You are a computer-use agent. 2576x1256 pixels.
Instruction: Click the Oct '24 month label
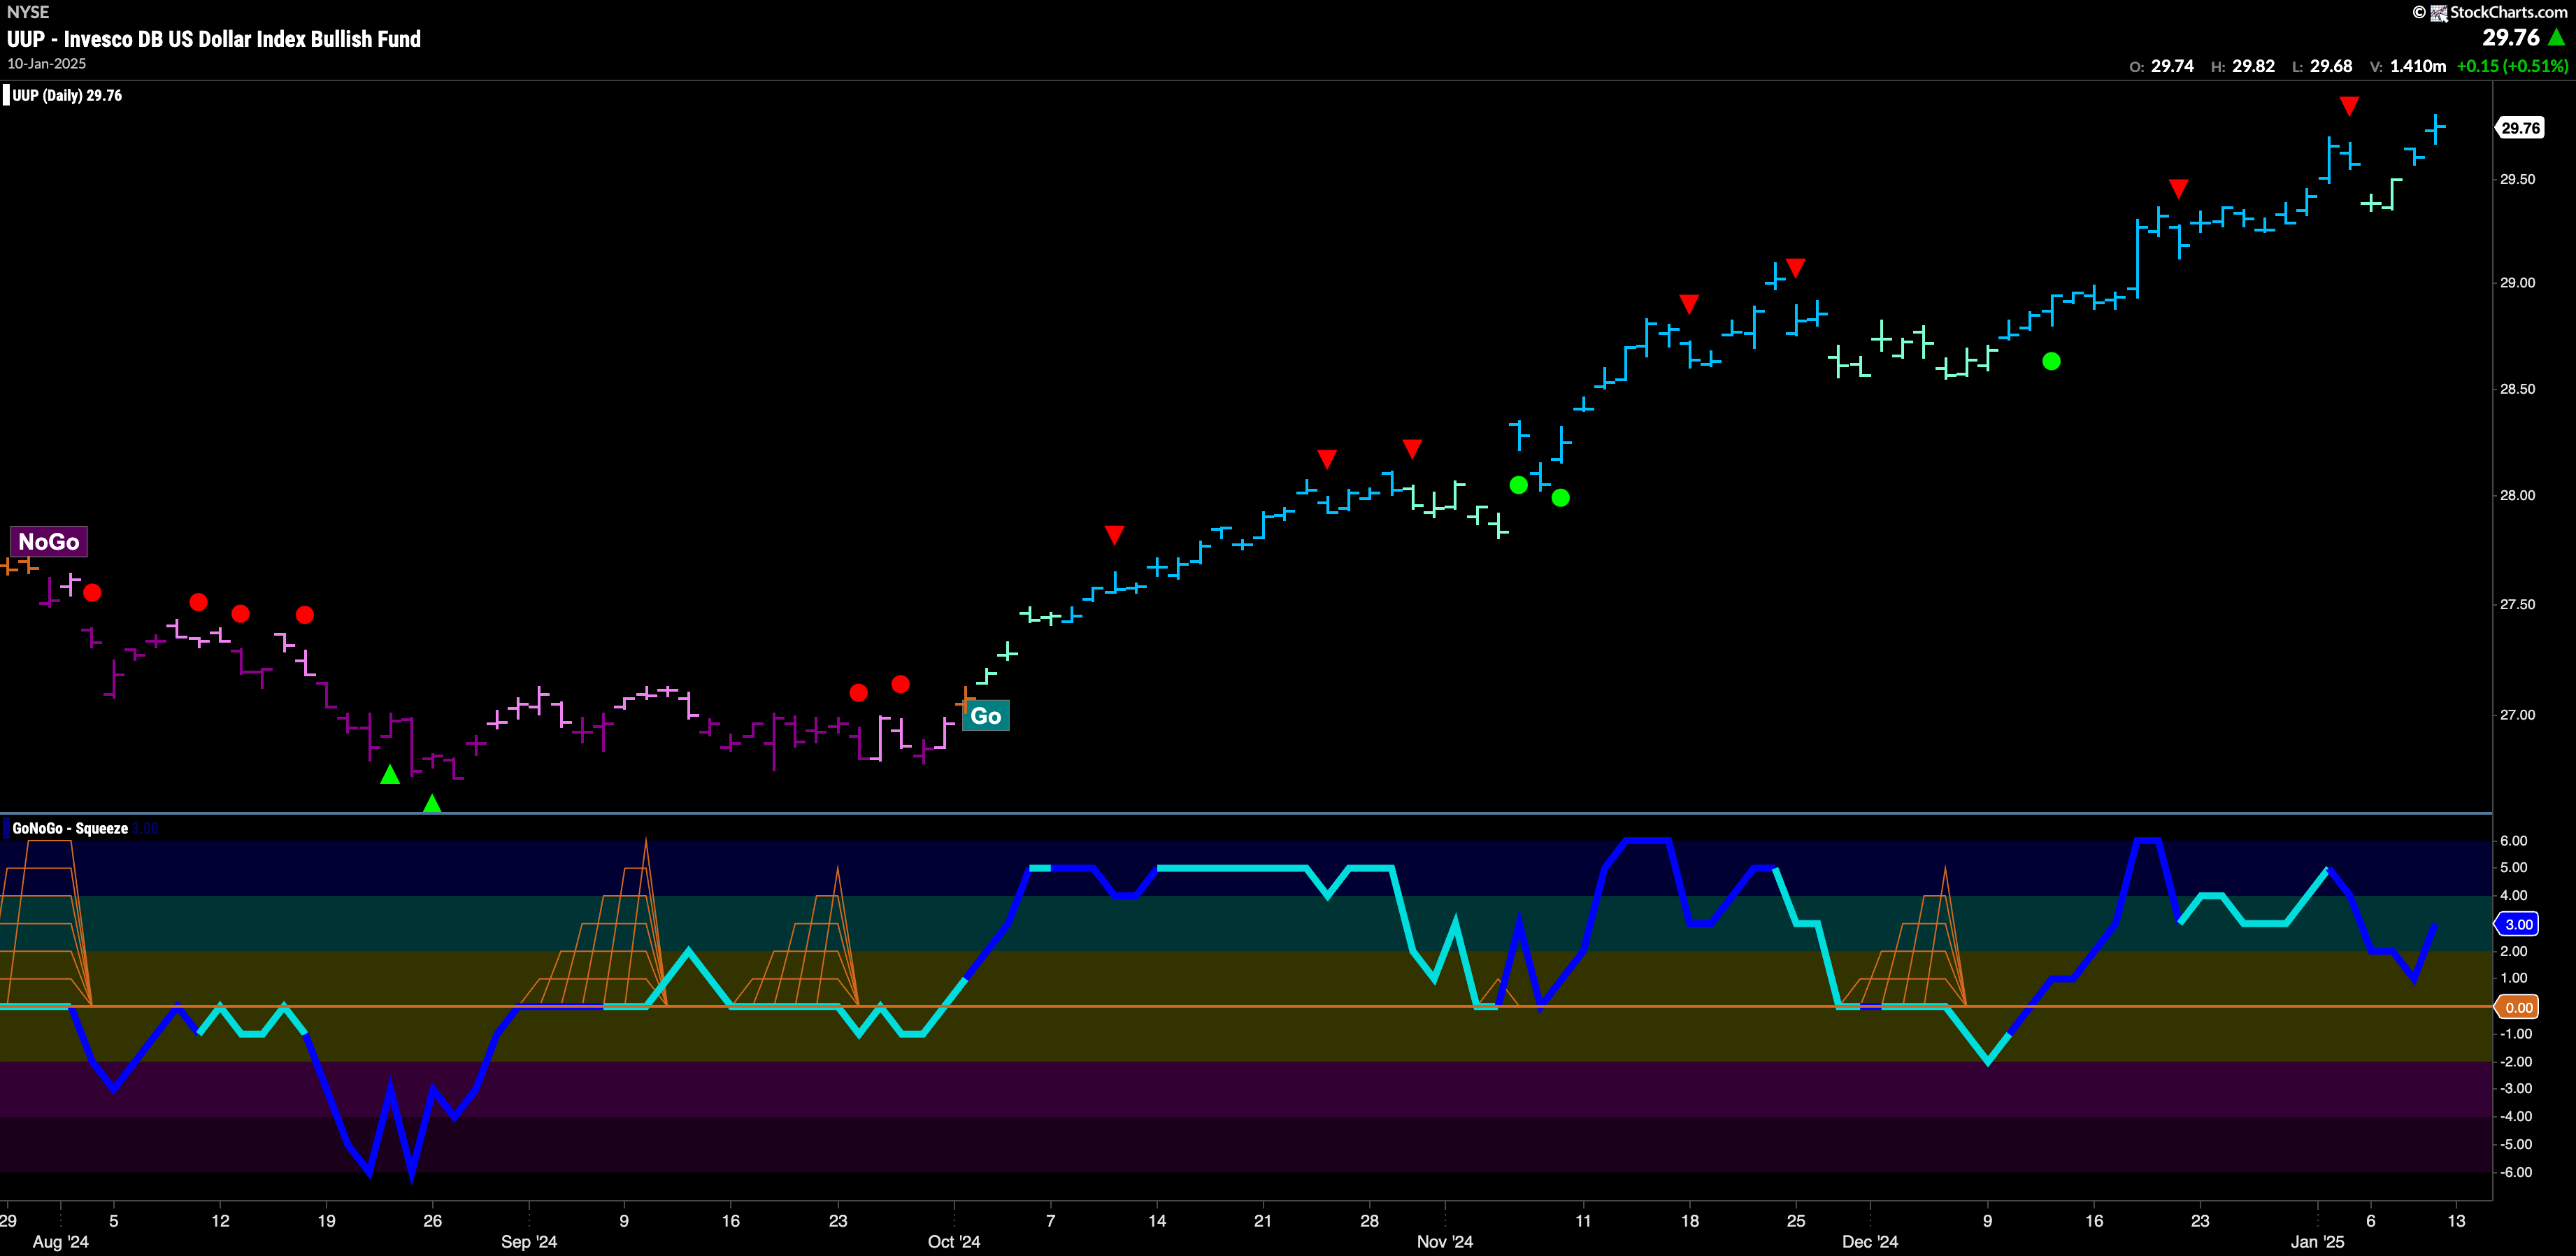(954, 1242)
